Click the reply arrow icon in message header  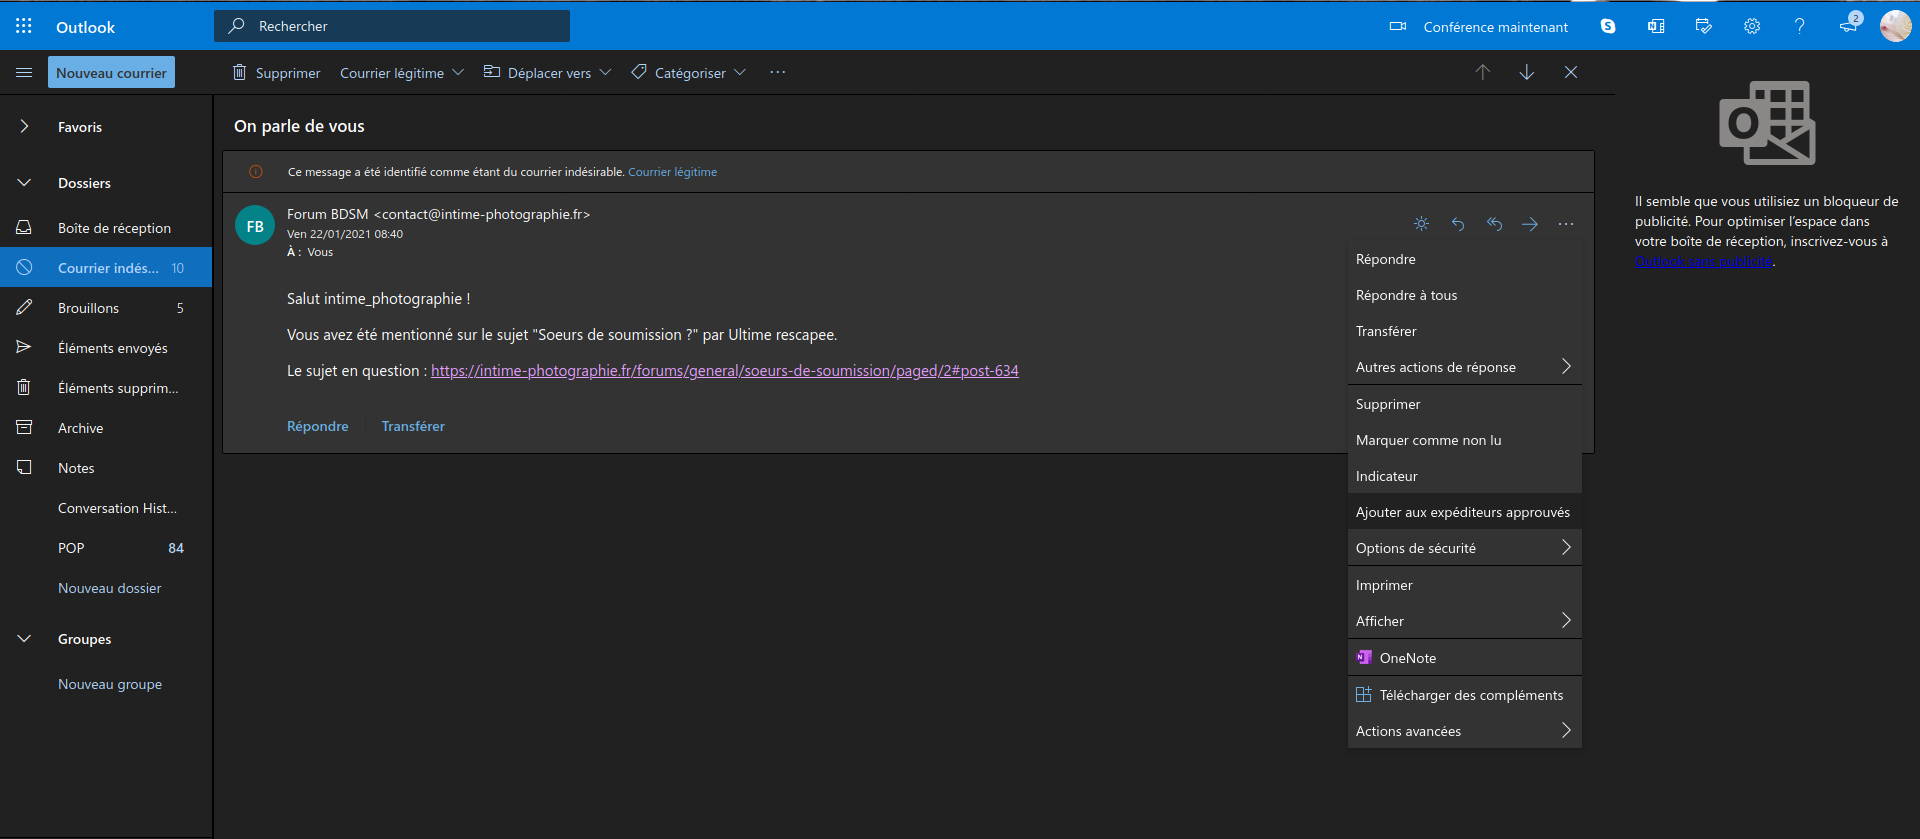tap(1458, 224)
